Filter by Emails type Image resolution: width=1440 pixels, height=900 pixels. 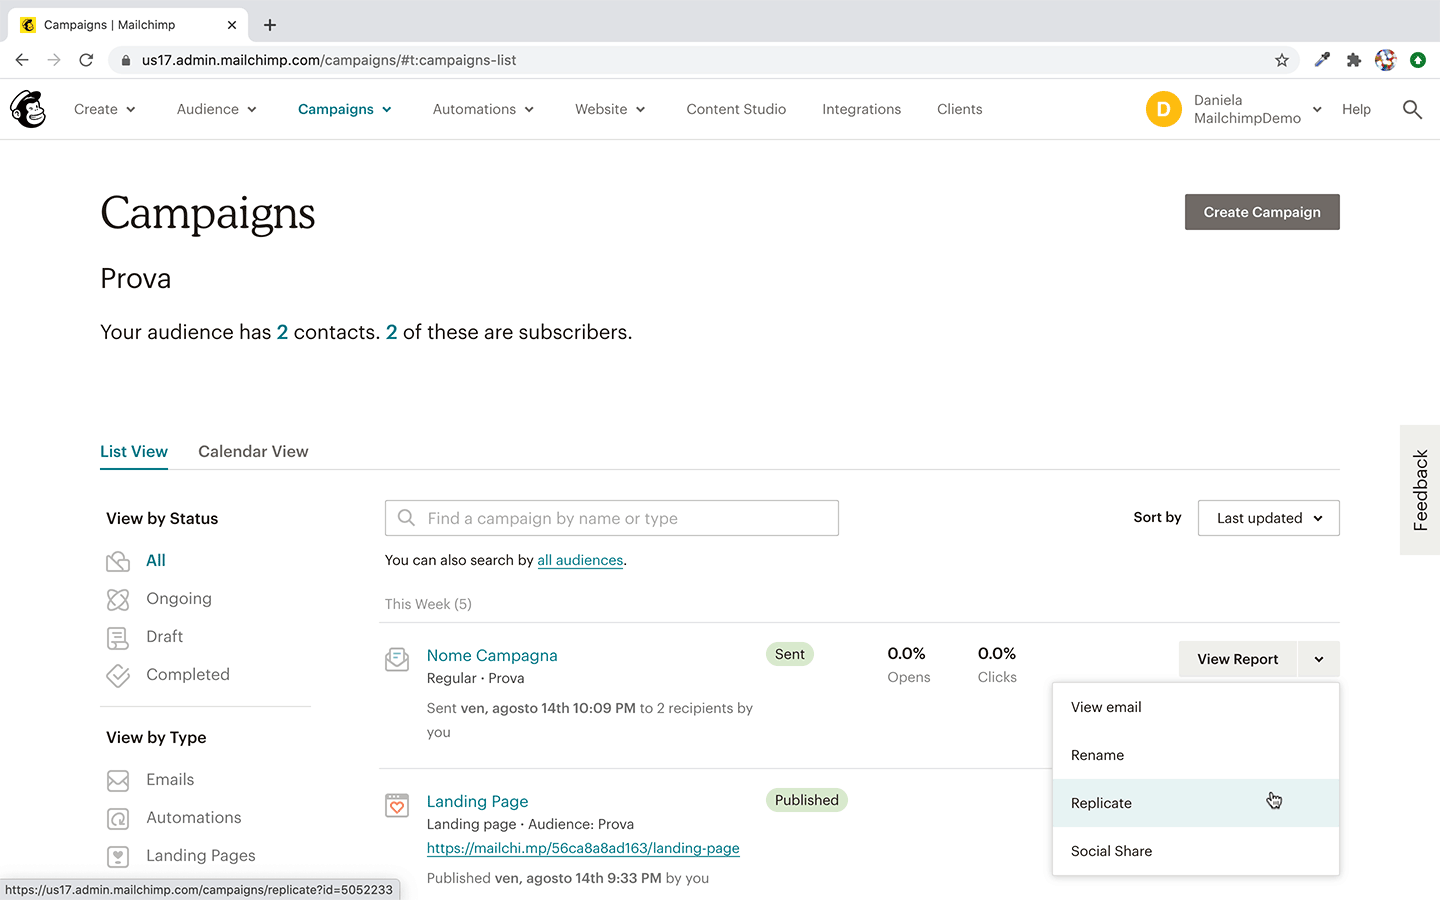[x=170, y=780]
